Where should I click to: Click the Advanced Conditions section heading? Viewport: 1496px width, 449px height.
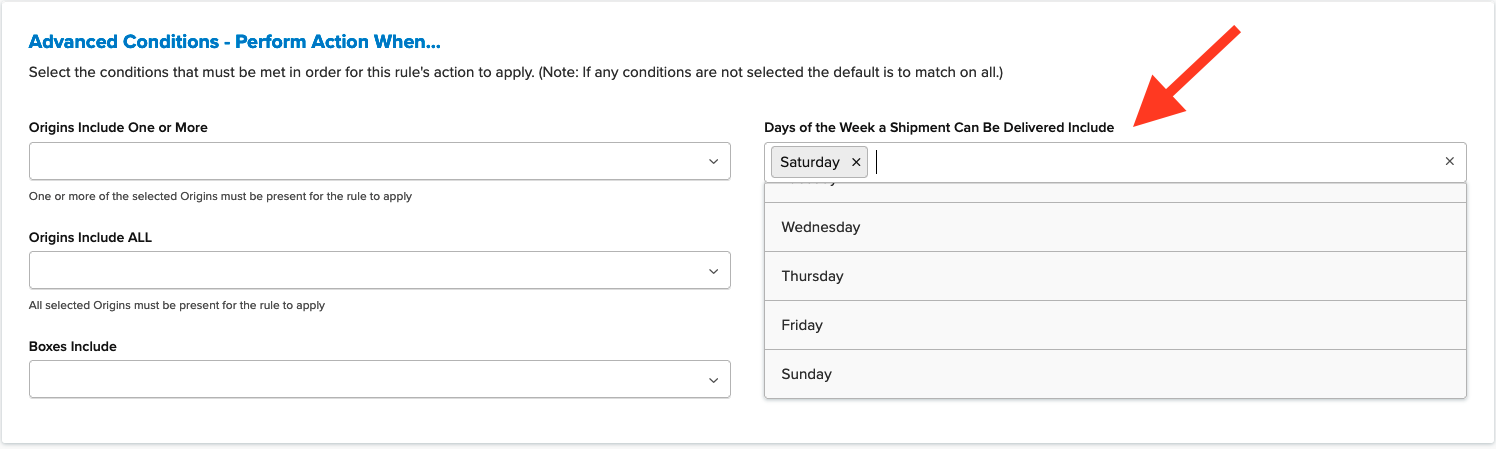point(235,42)
